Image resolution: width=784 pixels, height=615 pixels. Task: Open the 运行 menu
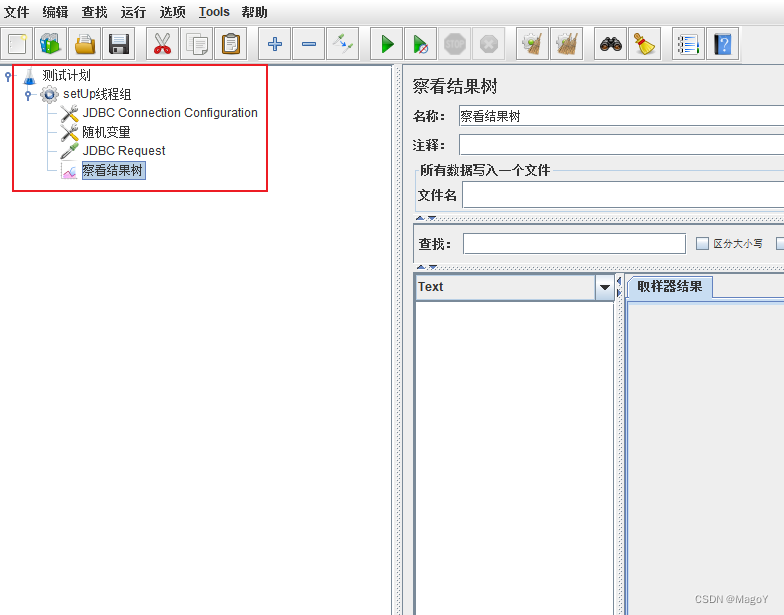[134, 12]
